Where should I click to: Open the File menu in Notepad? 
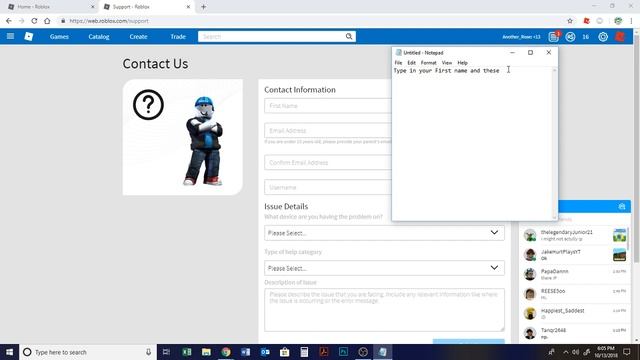pos(398,63)
